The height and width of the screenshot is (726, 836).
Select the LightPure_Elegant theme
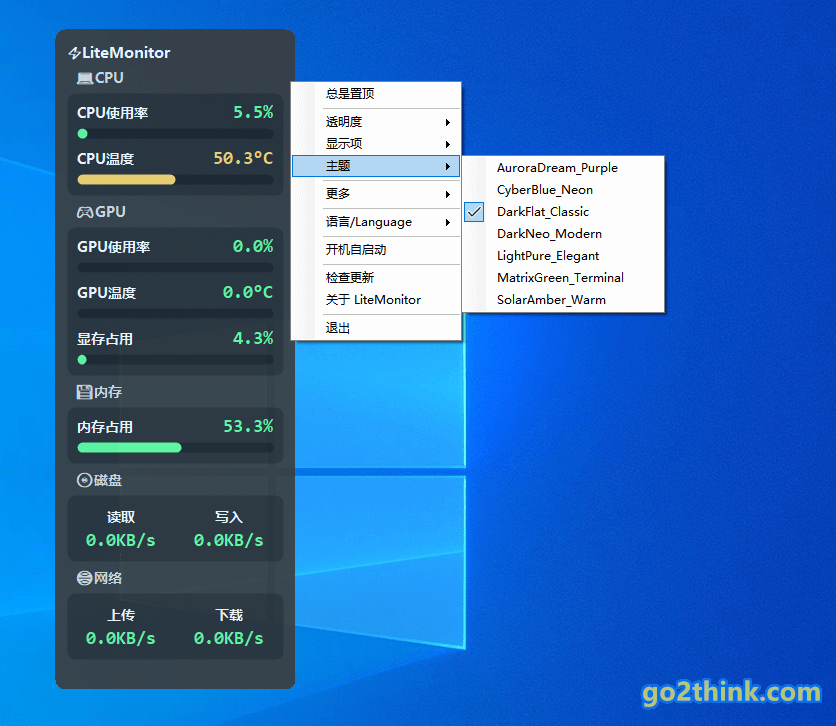563,256
